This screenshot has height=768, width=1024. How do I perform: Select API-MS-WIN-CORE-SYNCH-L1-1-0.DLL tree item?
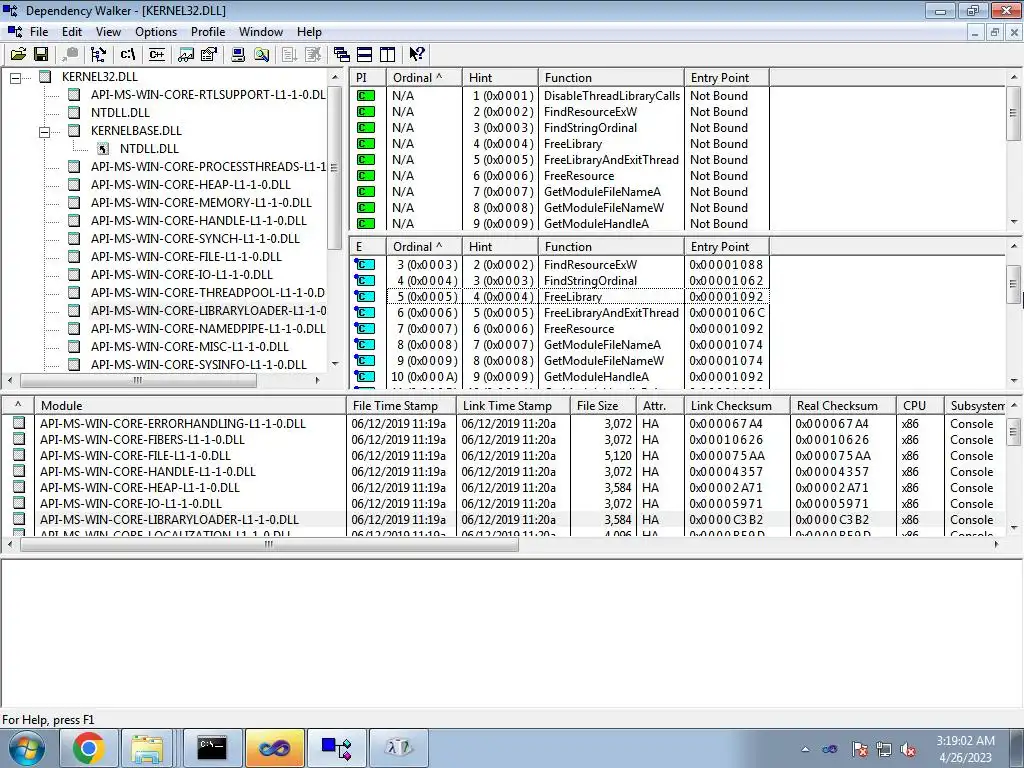tap(195, 238)
